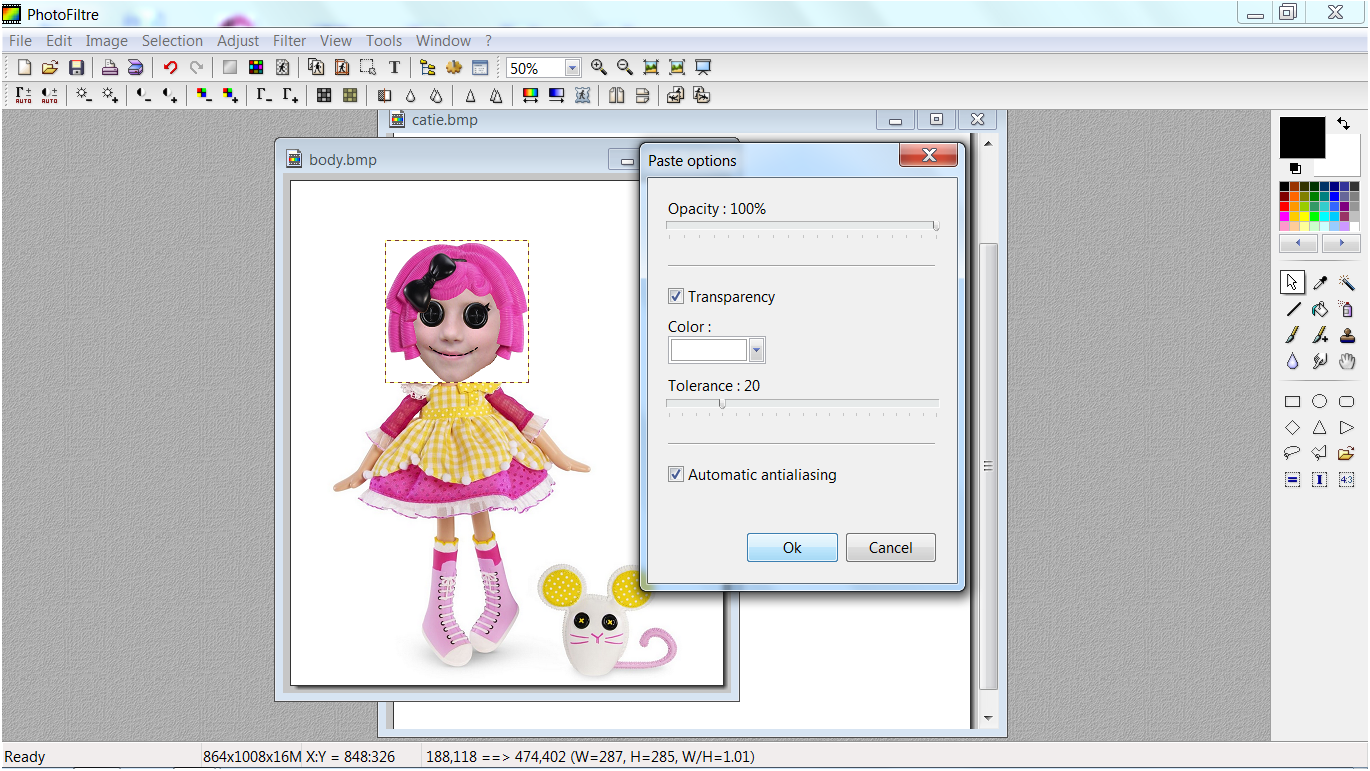Open the File menu
The width and height of the screenshot is (1370, 771).
(x=20, y=41)
